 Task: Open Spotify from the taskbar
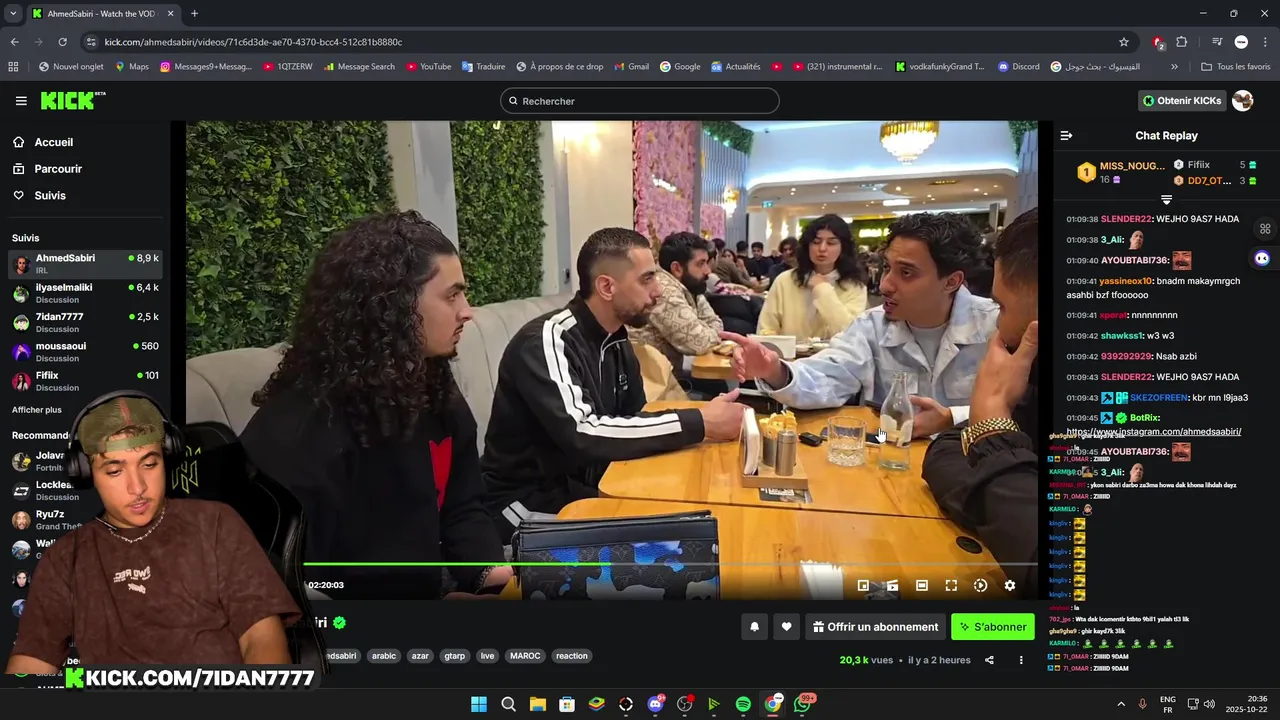pos(743,704)
